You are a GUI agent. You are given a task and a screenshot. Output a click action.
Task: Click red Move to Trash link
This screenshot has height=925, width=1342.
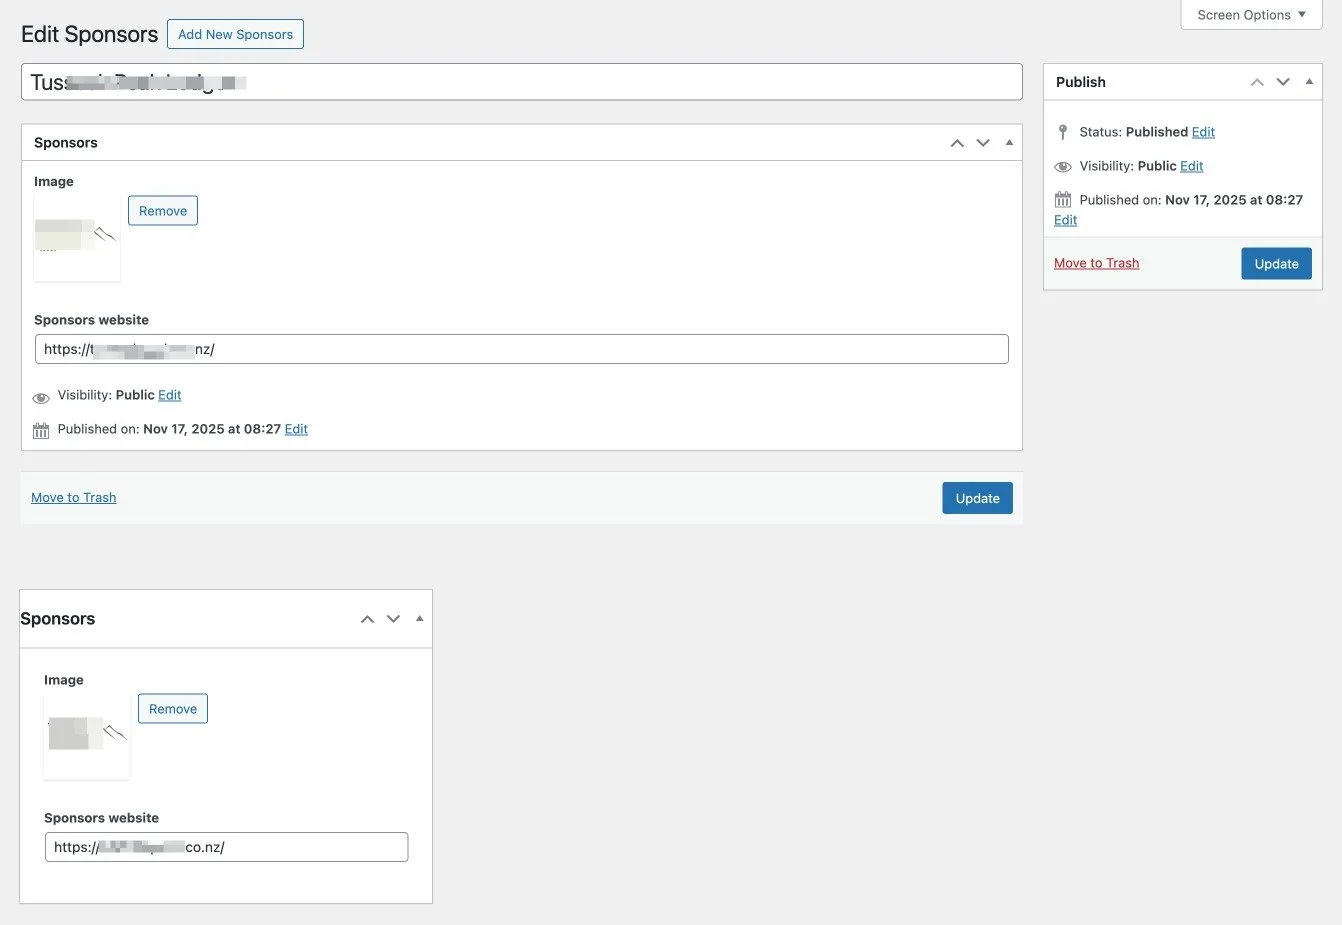click(x=1096, y=263)
